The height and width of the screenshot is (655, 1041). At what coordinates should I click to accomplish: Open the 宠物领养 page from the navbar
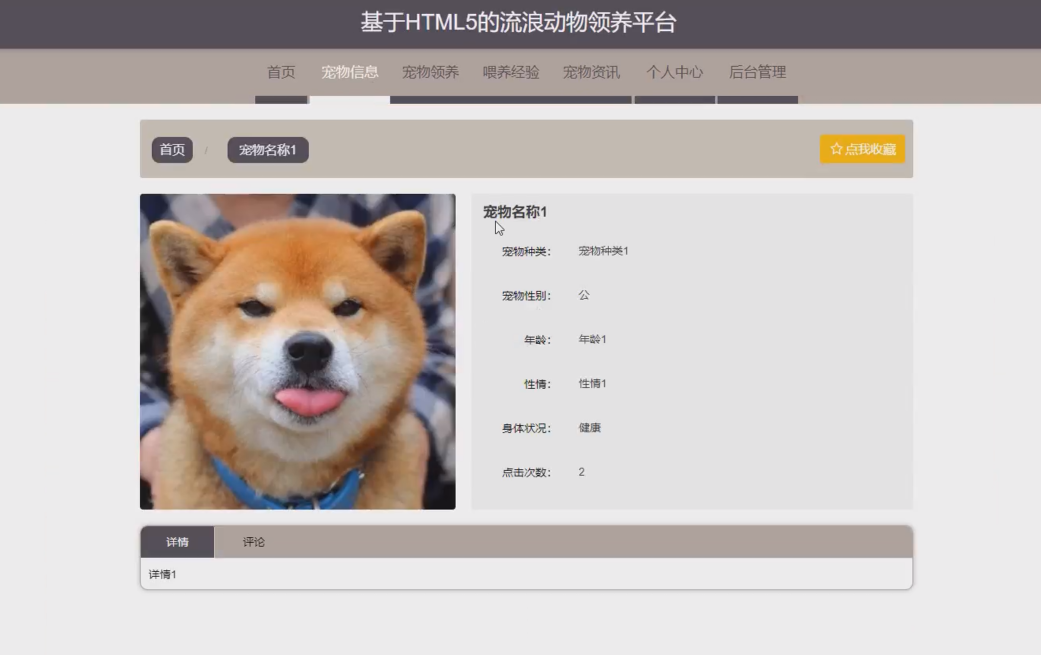pyautogui.click(x=429, y=71)
